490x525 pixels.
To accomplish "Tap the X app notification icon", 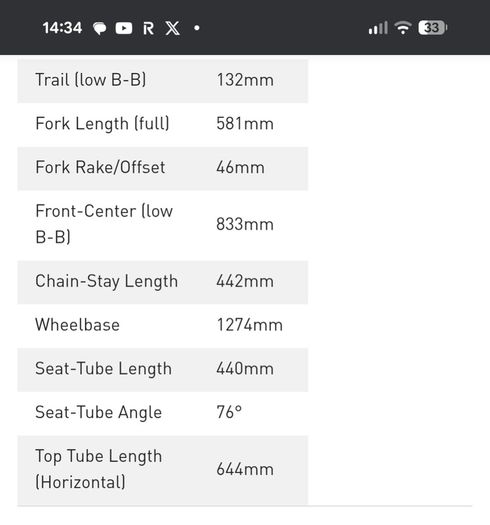I will (x=173, y=28).
